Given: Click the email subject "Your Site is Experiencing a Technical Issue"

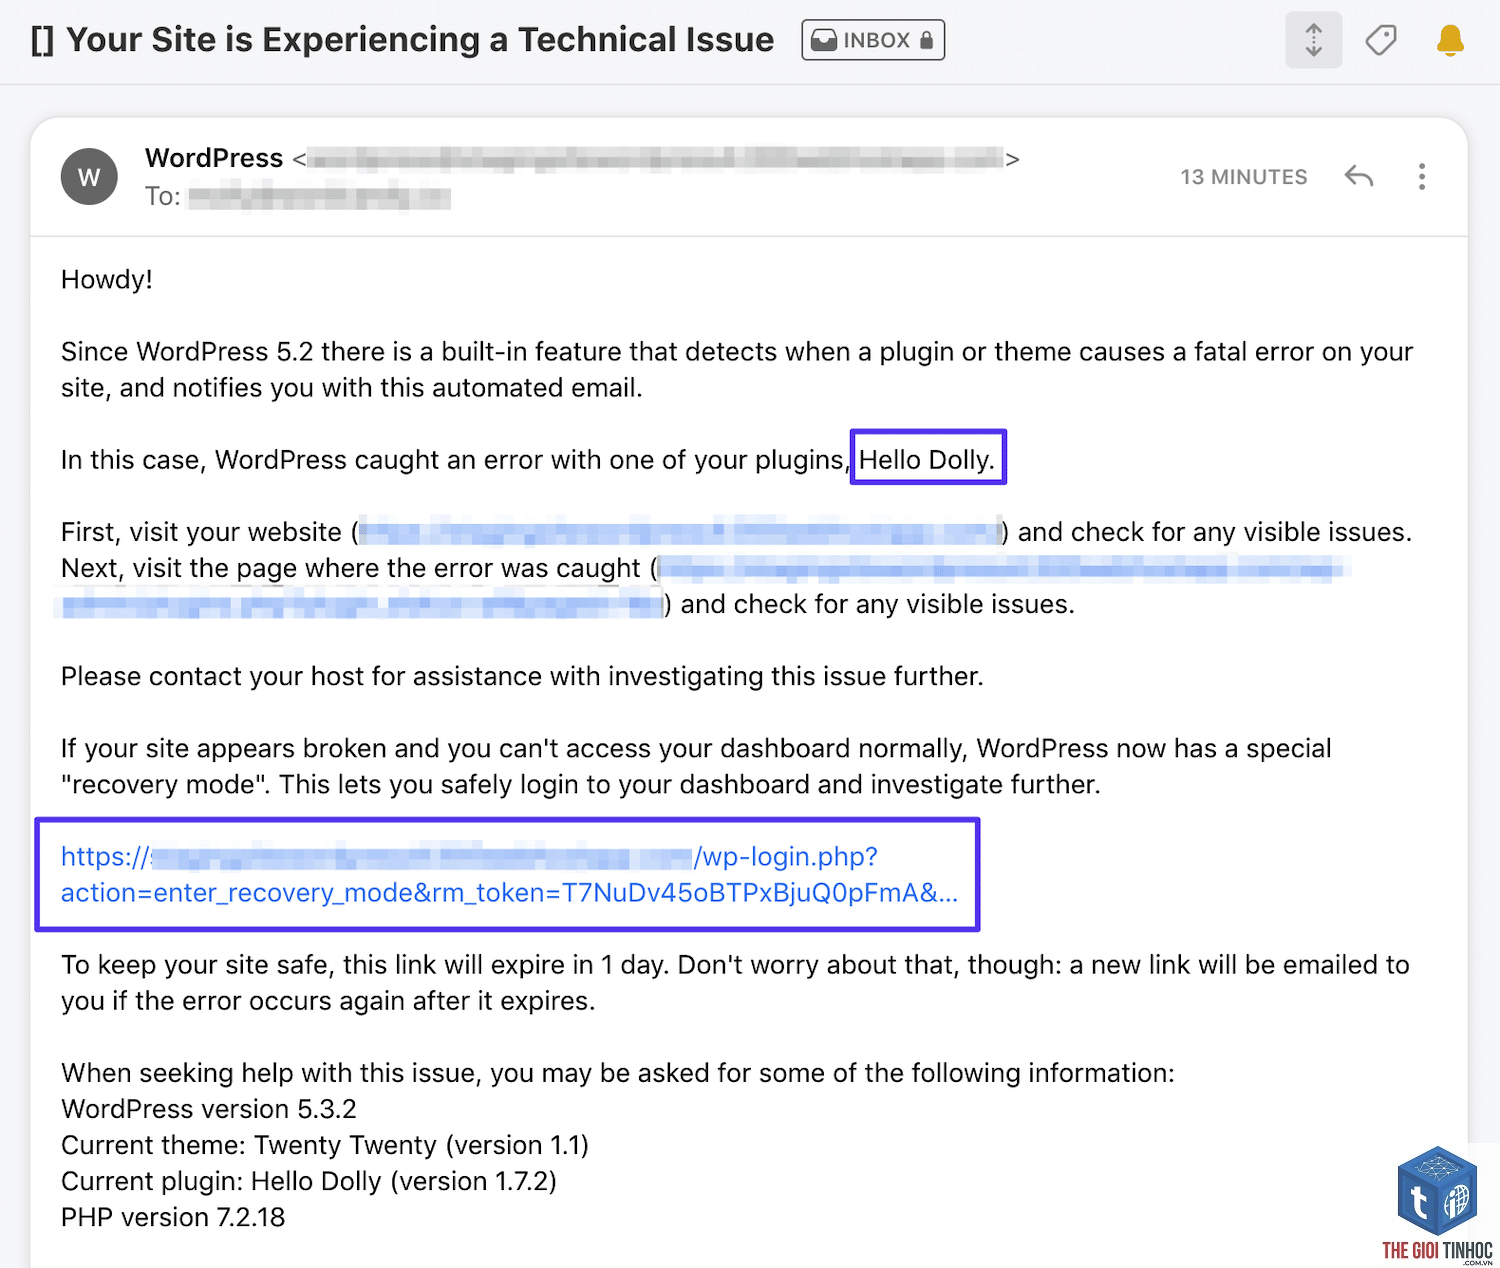Looking at the screenshot, I should pos(420,40).
